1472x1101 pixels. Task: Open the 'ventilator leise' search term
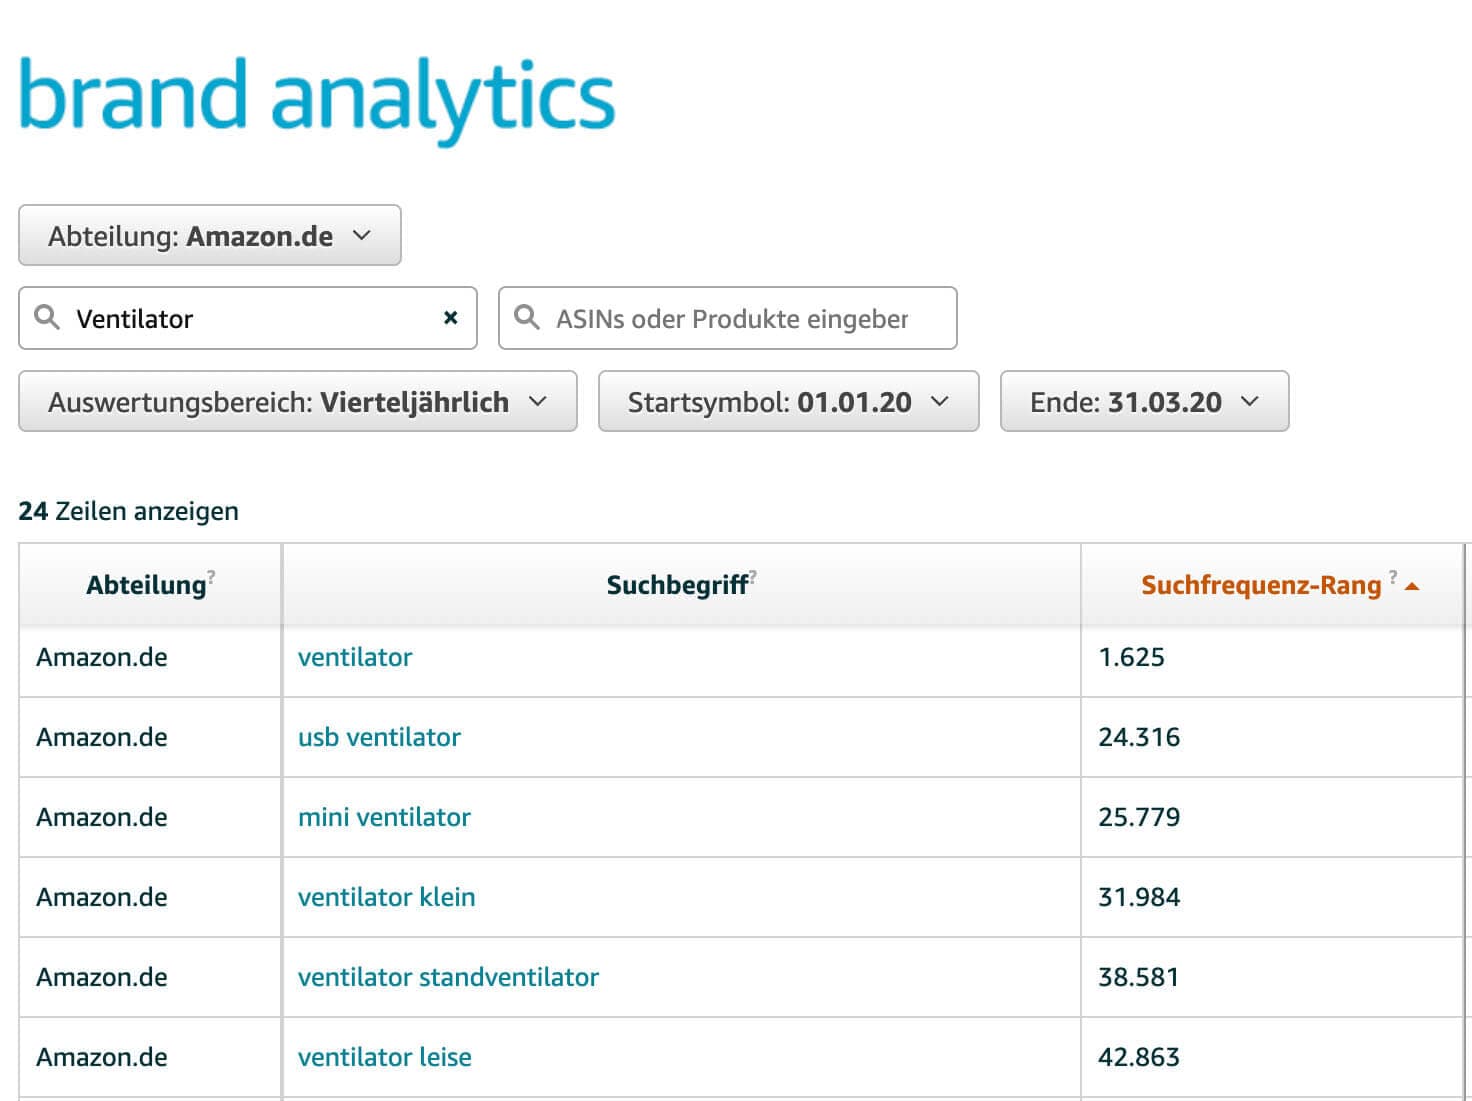[384, 1057]
